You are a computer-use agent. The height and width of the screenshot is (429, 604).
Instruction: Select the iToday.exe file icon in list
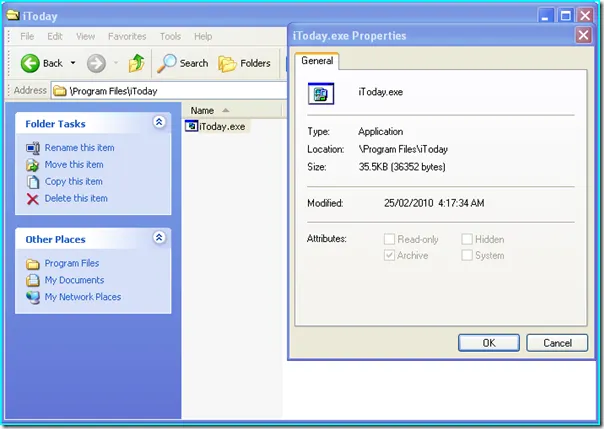click(x=191, y=126)
